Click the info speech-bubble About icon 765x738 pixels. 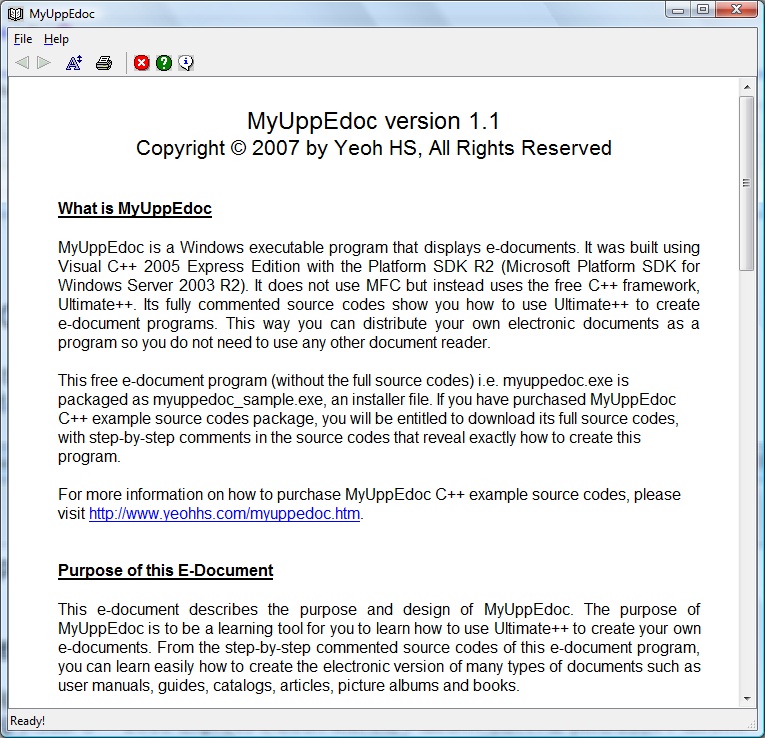[186, 62]
